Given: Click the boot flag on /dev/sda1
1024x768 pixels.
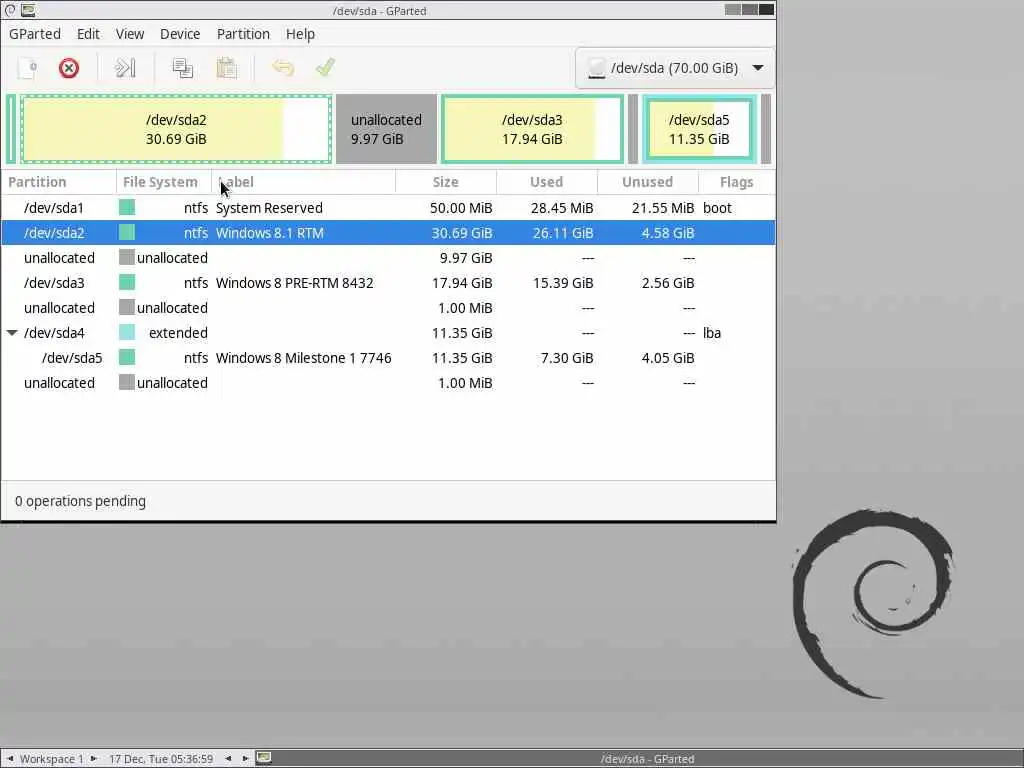Looking at the screenshot, I should click(717, 208).
